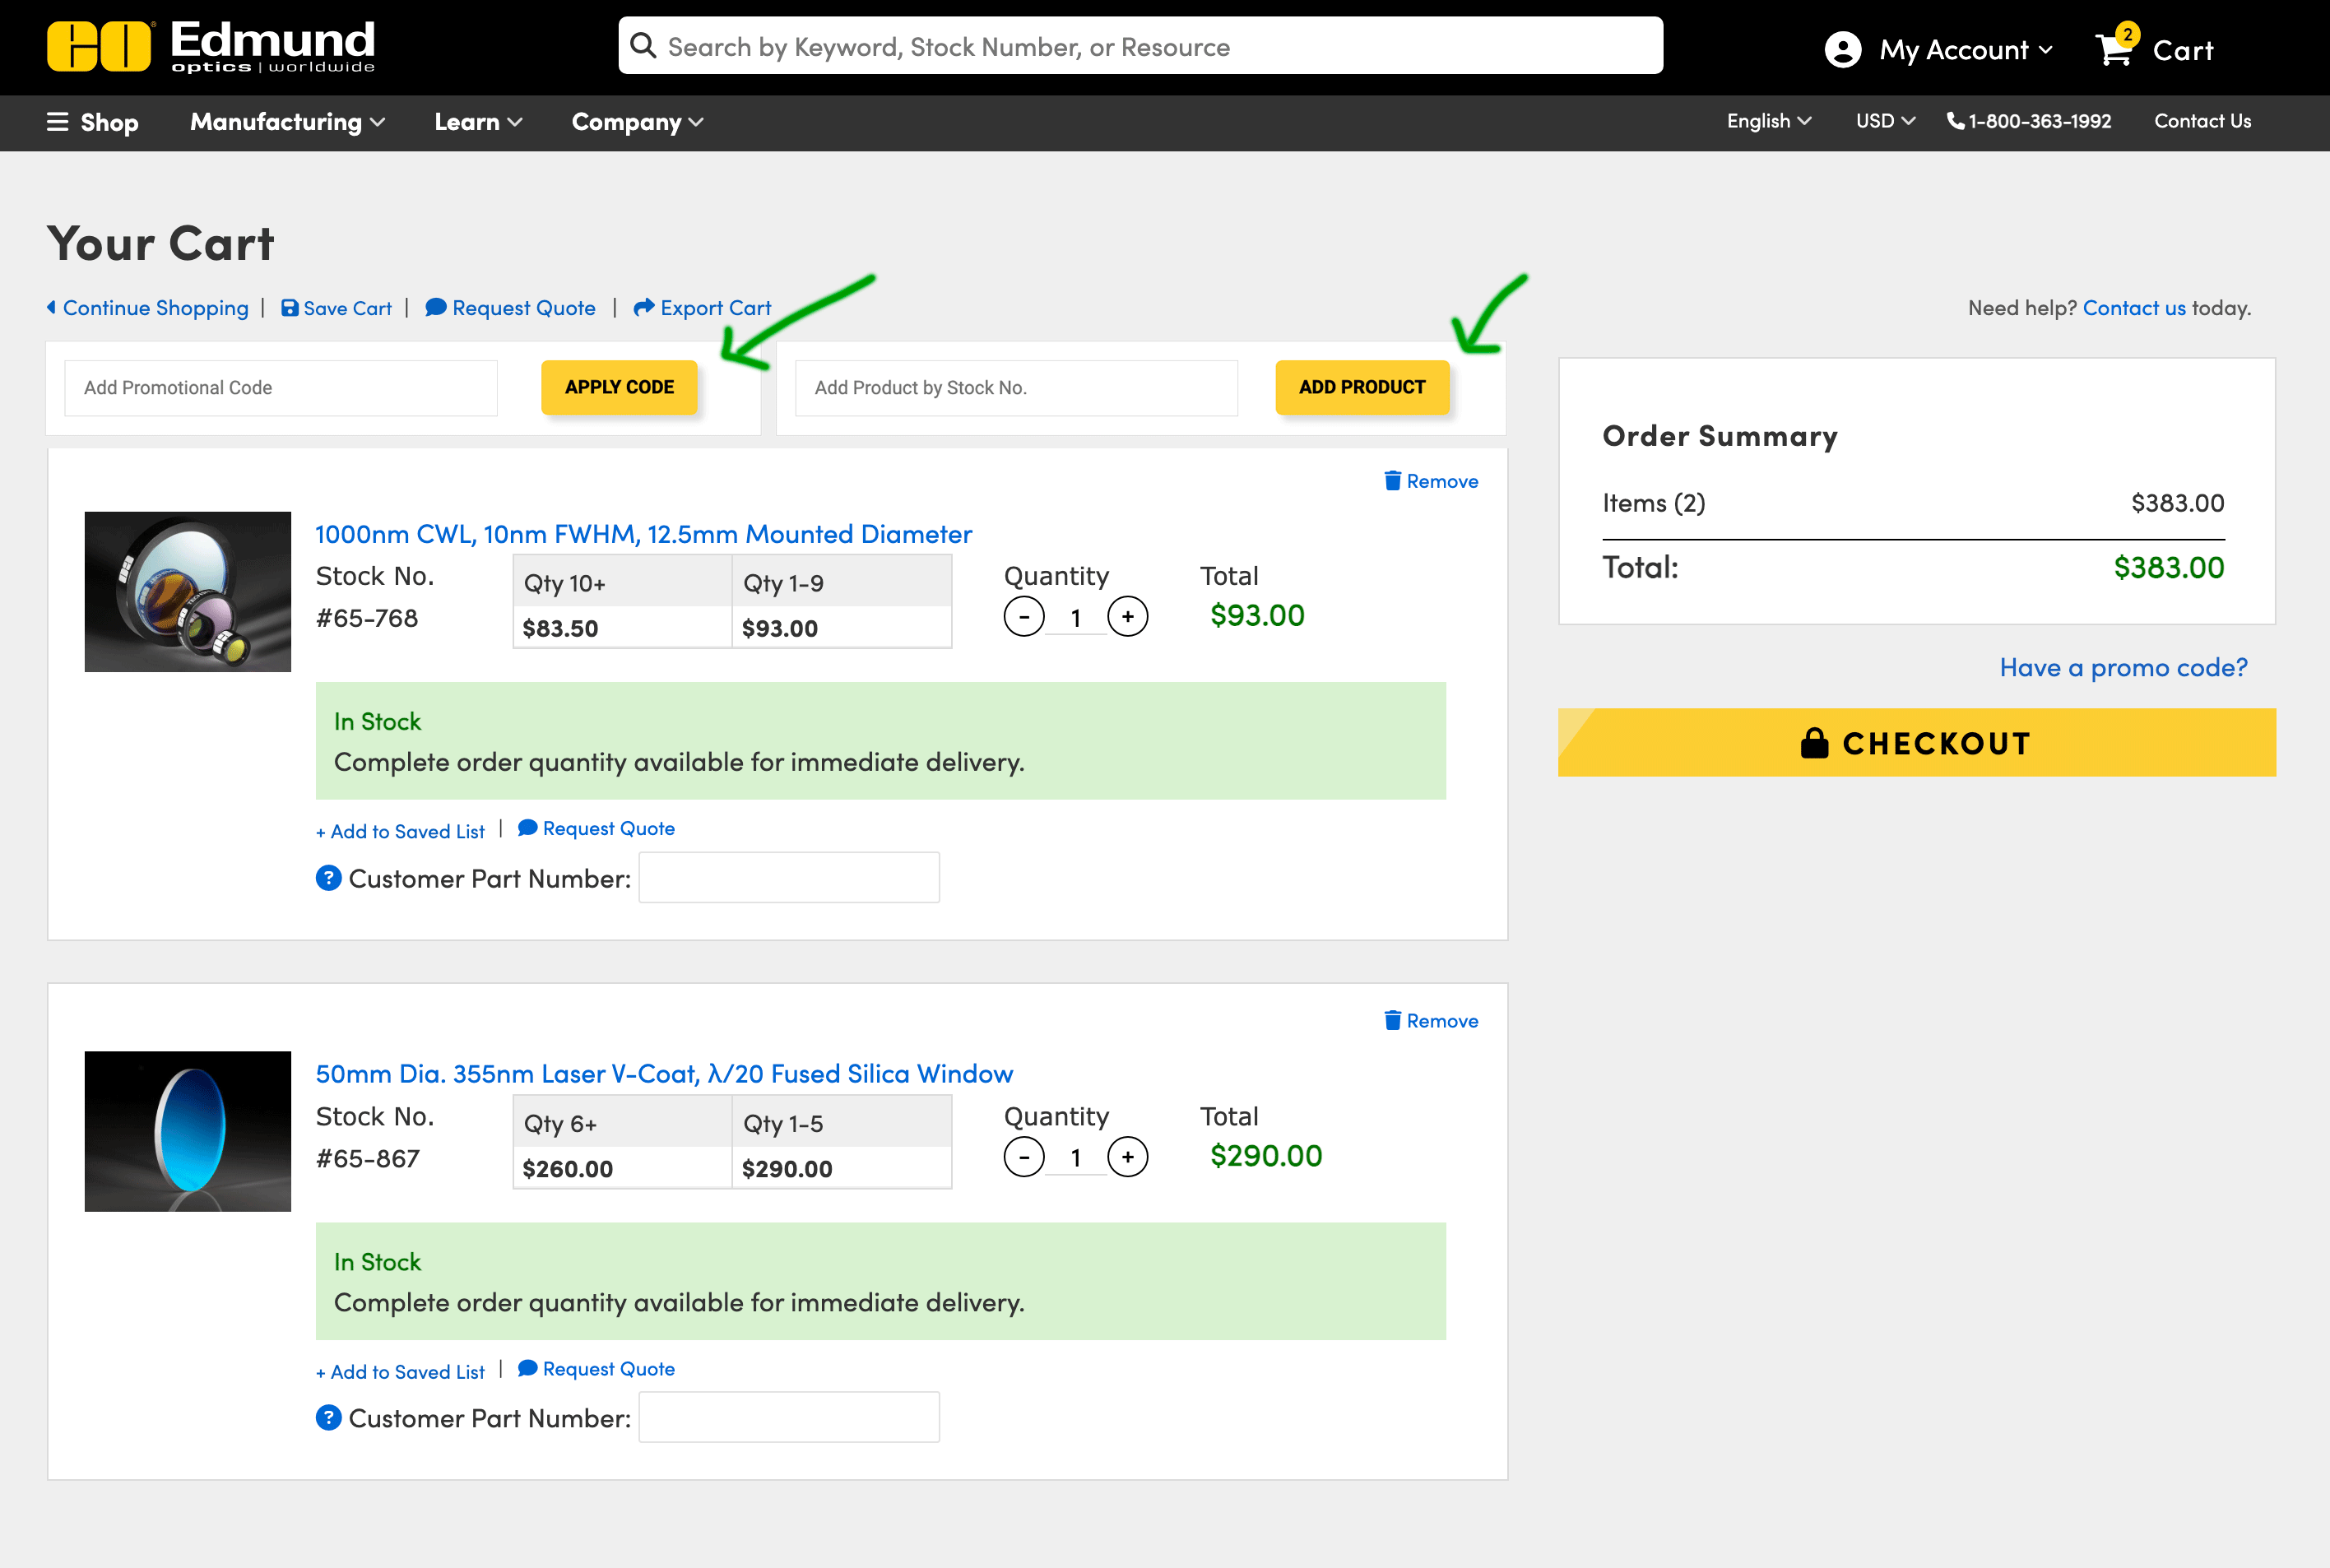Open the USD currency dropdown
This screenshot has width=2330, height=1568.
[x=1884, y=121]
